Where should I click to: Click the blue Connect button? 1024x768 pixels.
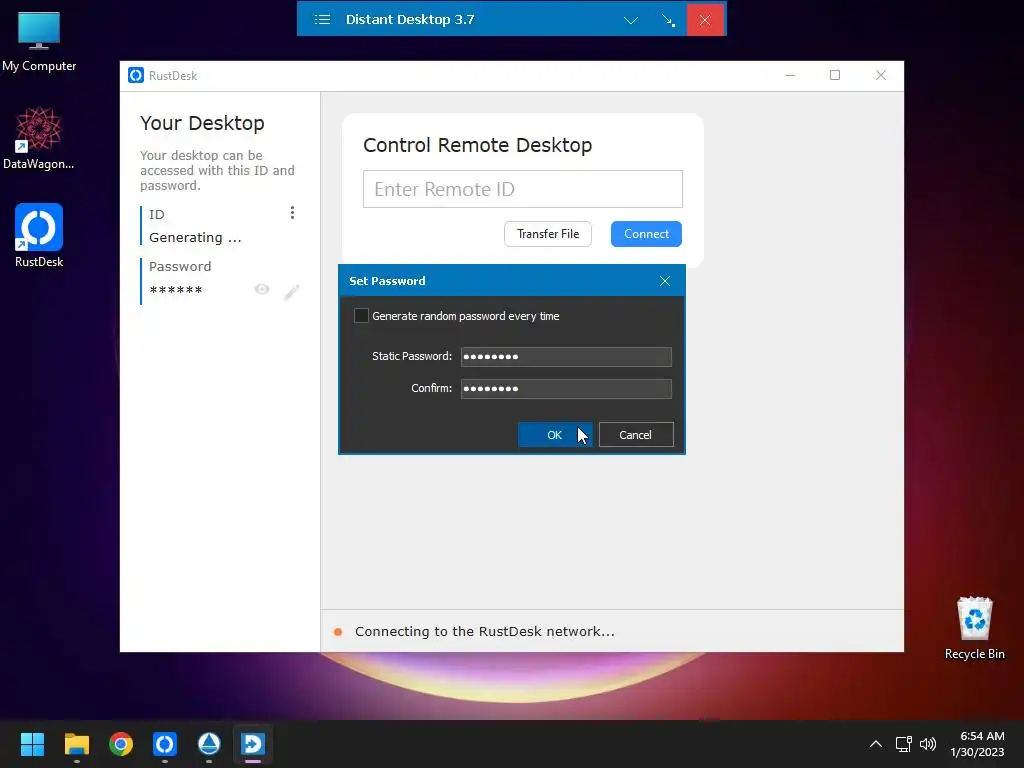(646, 234)
